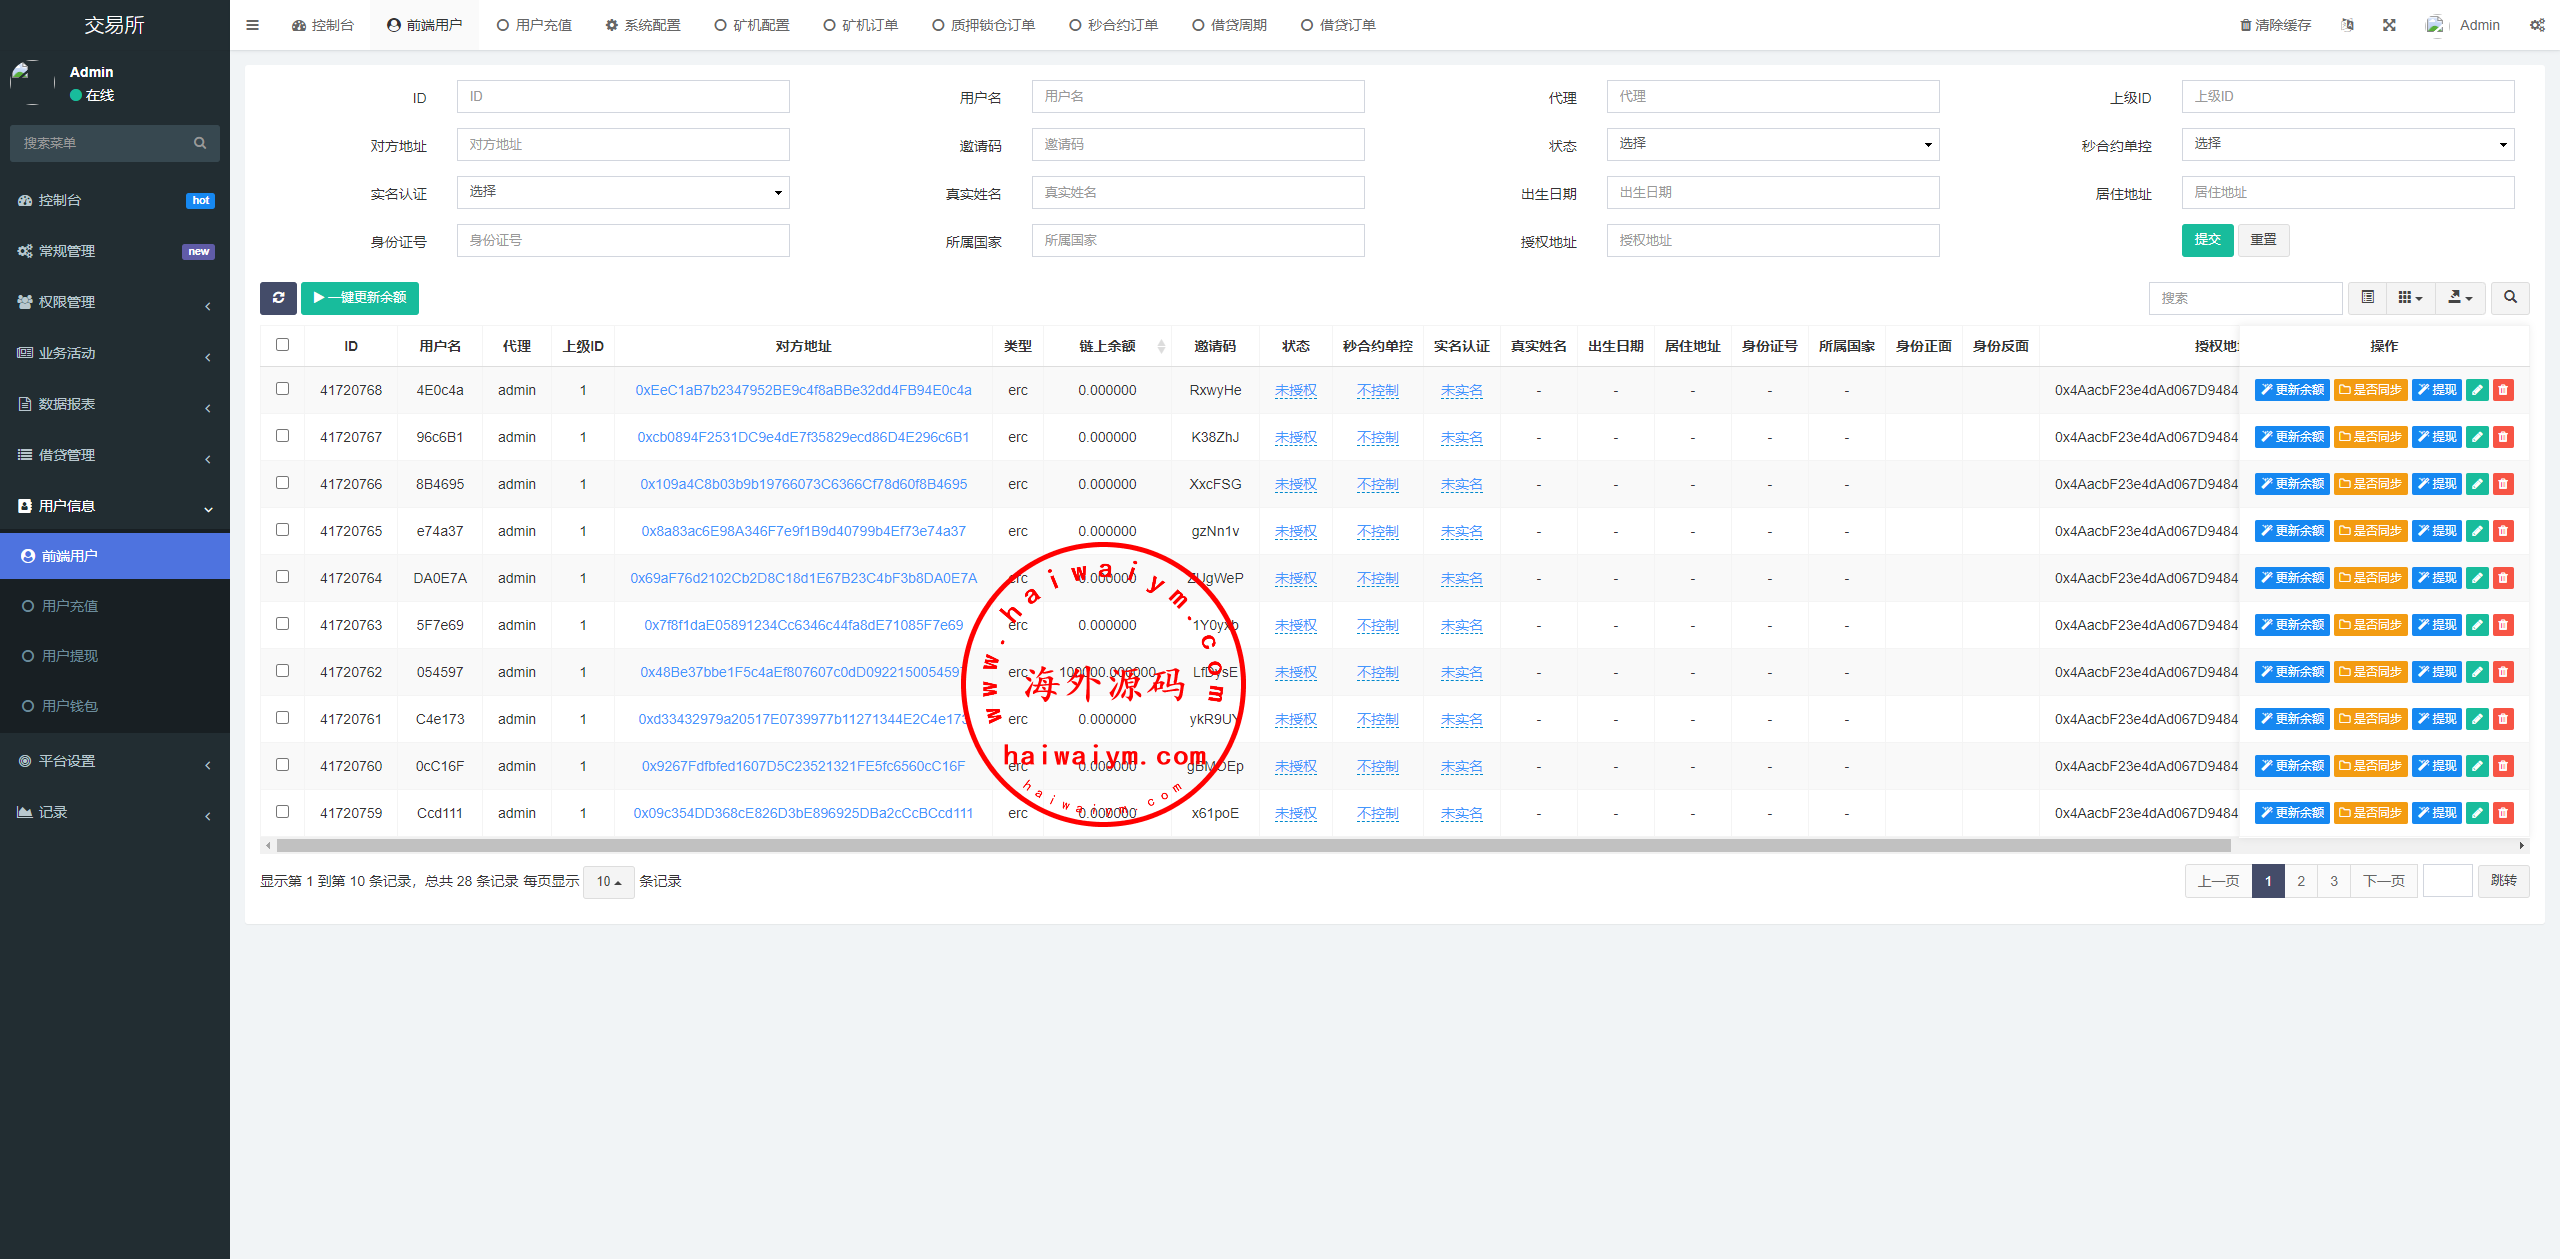
Task: Select the checkbox of row 41720759
Action: 282,812
